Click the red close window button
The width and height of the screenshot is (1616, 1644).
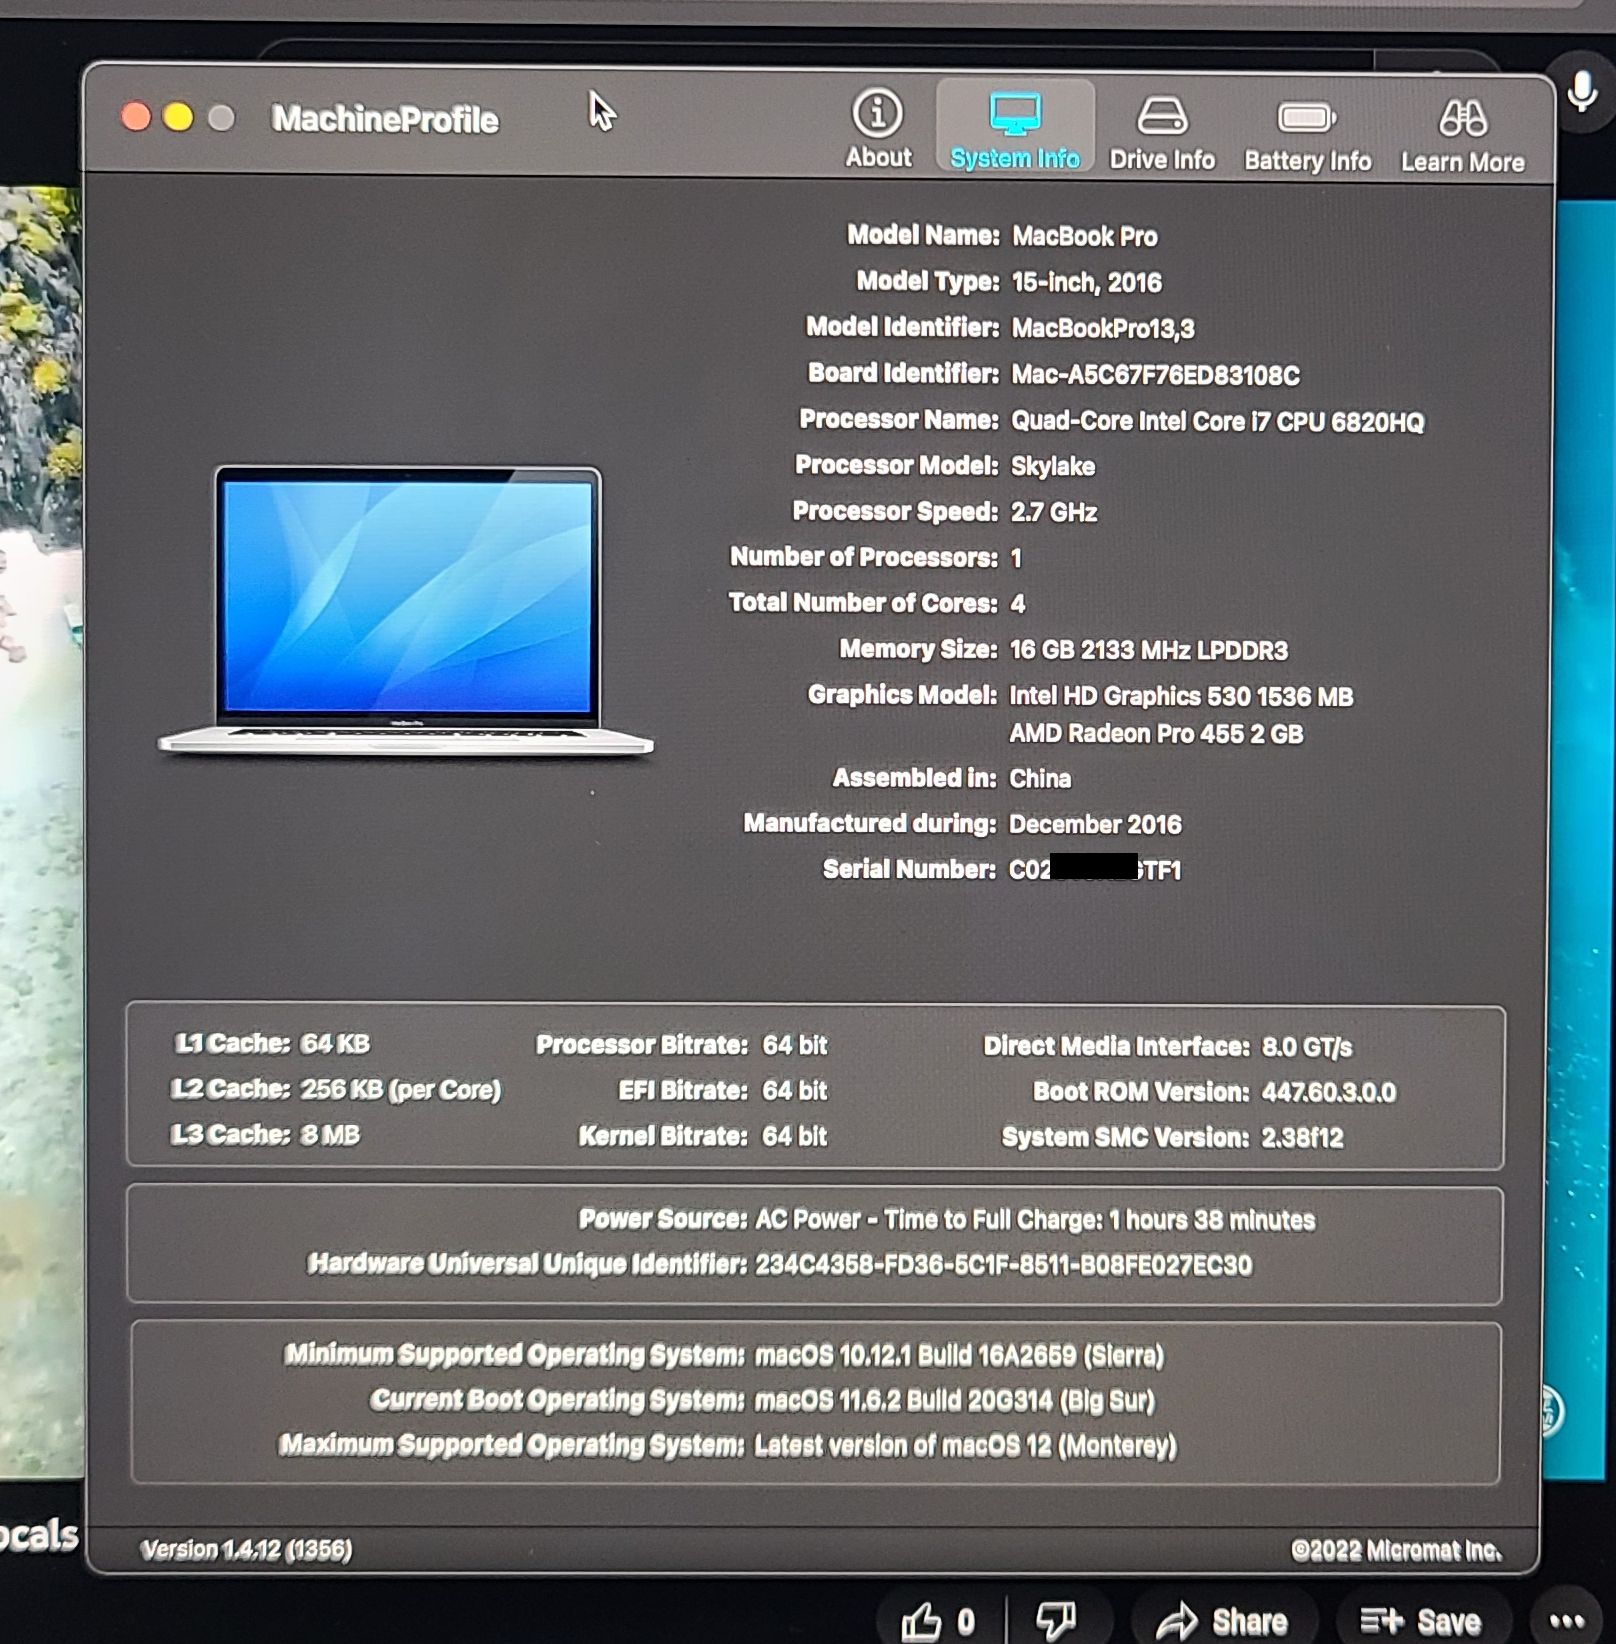(x=135, y=117)
